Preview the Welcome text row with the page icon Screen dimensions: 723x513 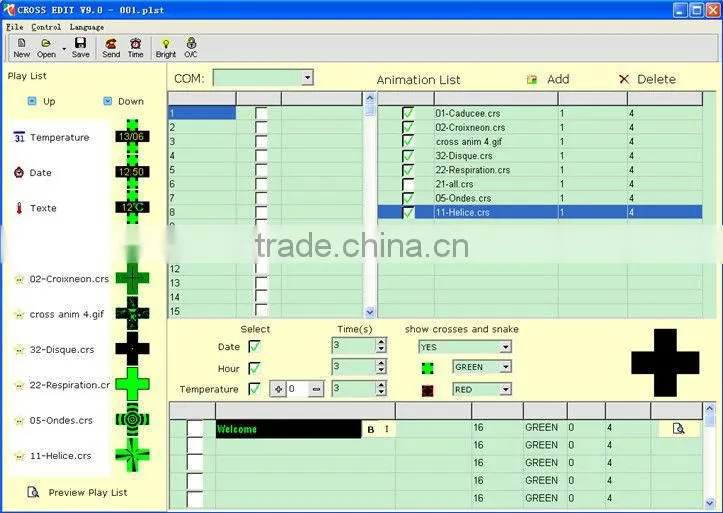coord(678,429)
